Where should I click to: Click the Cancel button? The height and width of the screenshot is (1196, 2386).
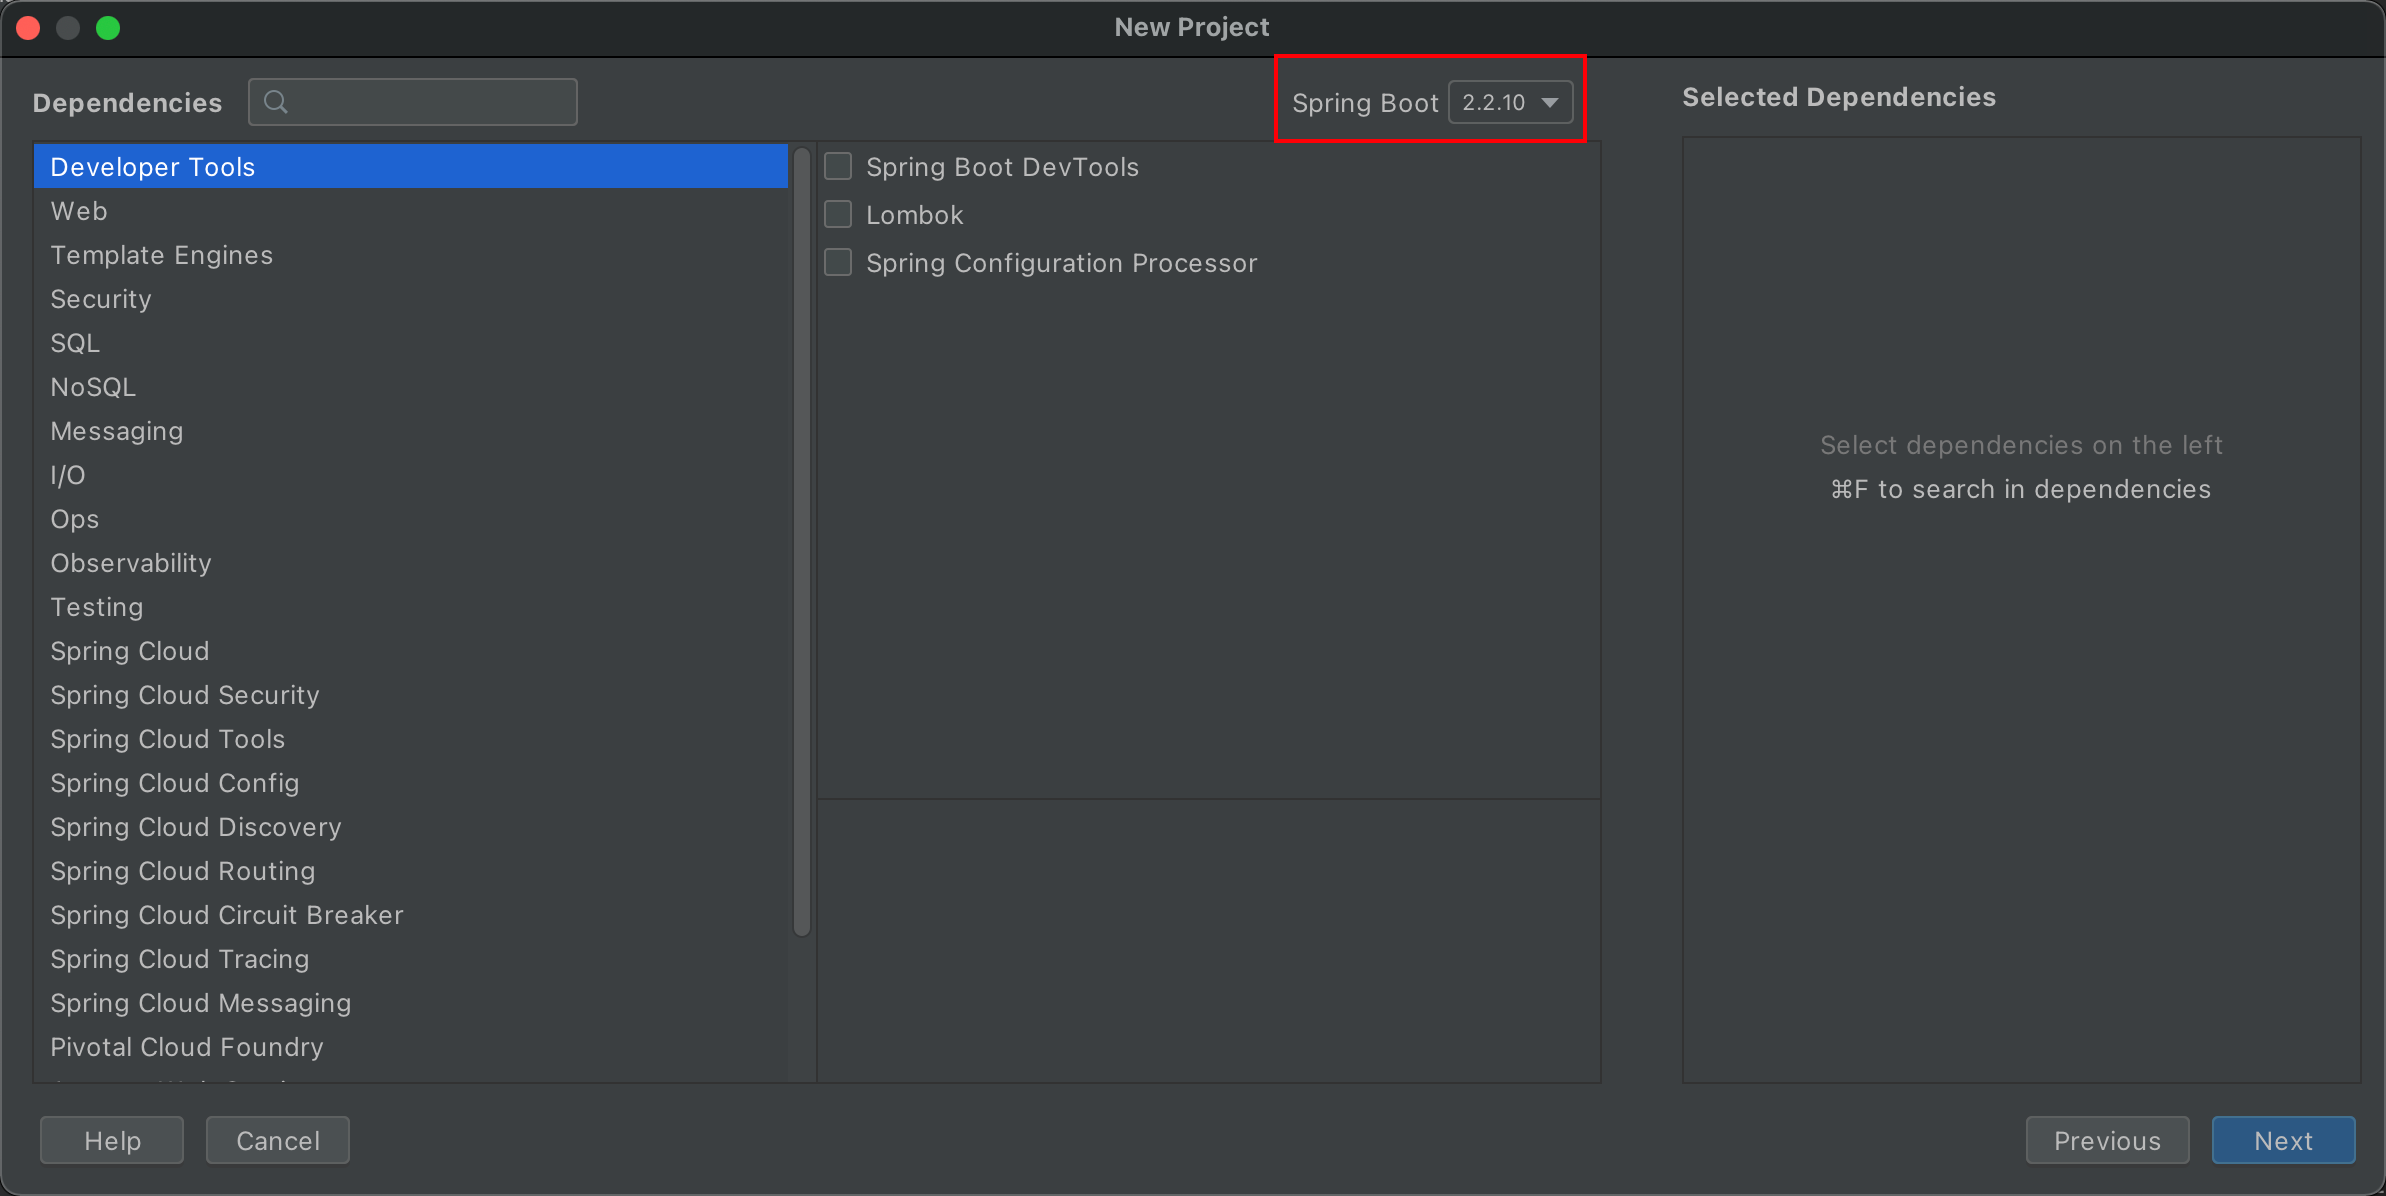click(x=277, y=1140)
